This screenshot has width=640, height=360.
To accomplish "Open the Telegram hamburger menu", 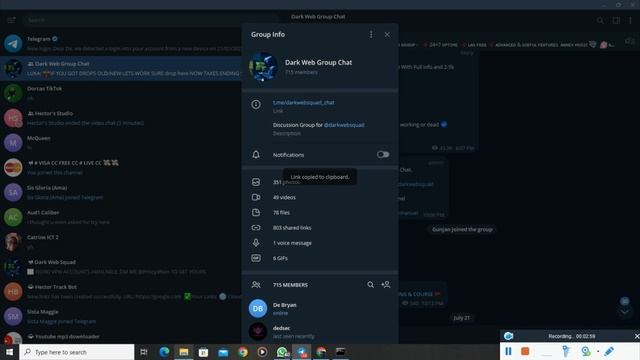I will pos(11,20).
